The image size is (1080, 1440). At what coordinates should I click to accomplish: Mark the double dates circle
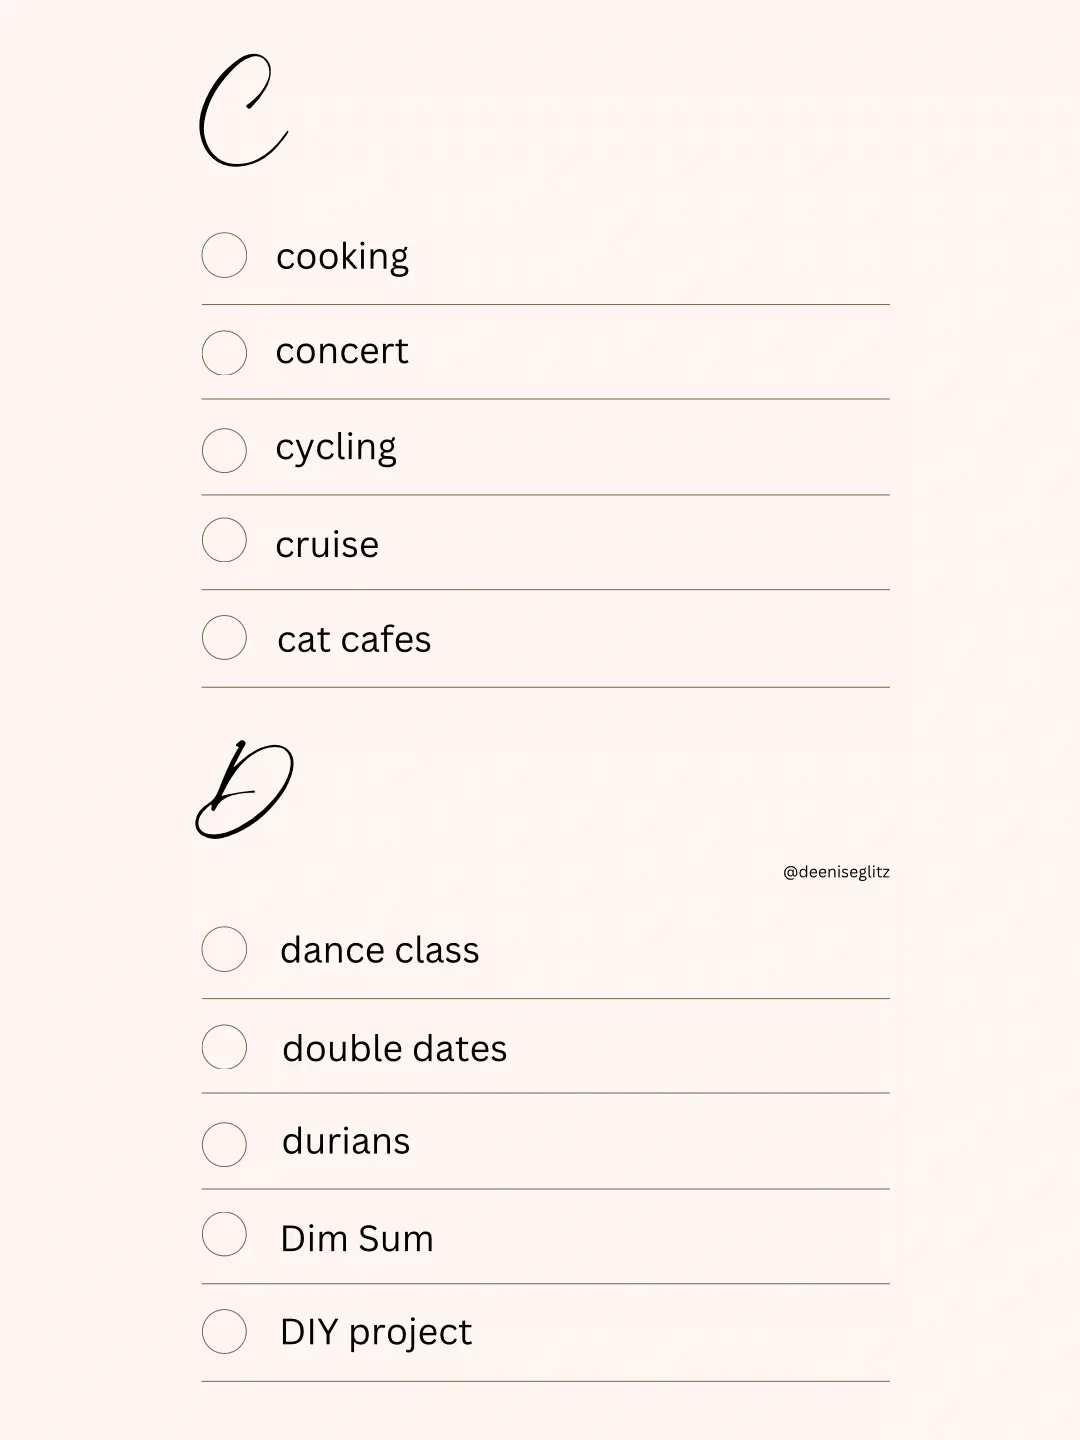click(224, 1047)
